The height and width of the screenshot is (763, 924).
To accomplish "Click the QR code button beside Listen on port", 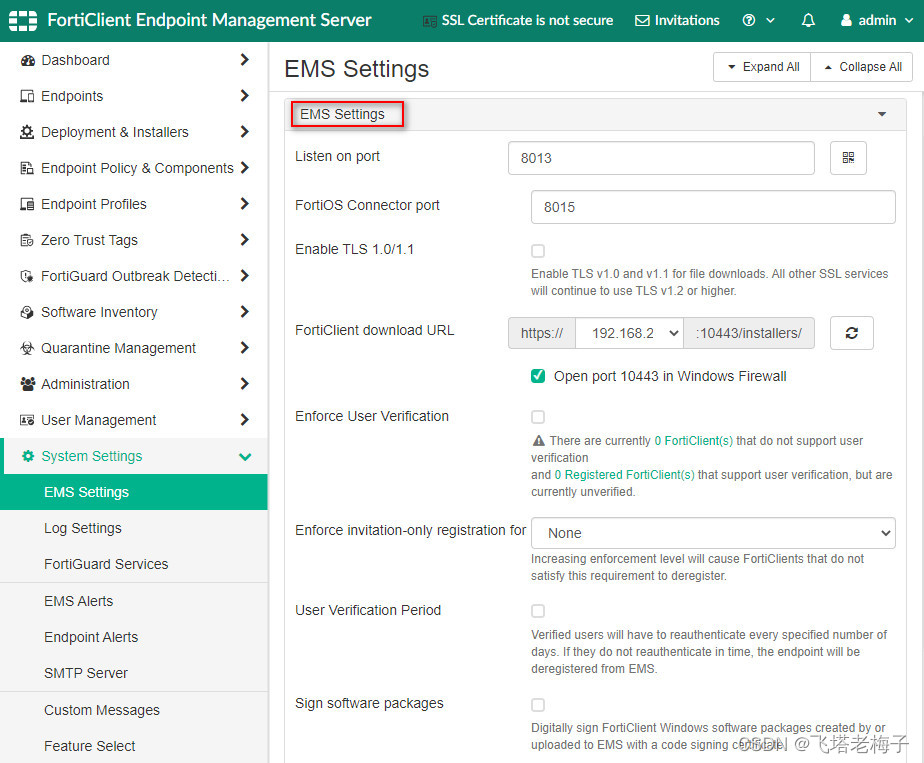I will pyautogui.click(x=848, y=158).
